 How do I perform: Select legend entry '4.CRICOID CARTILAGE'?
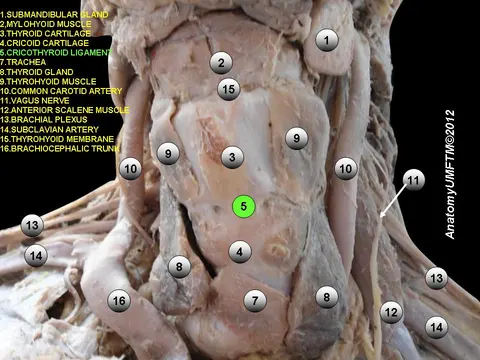pos(45,43)
